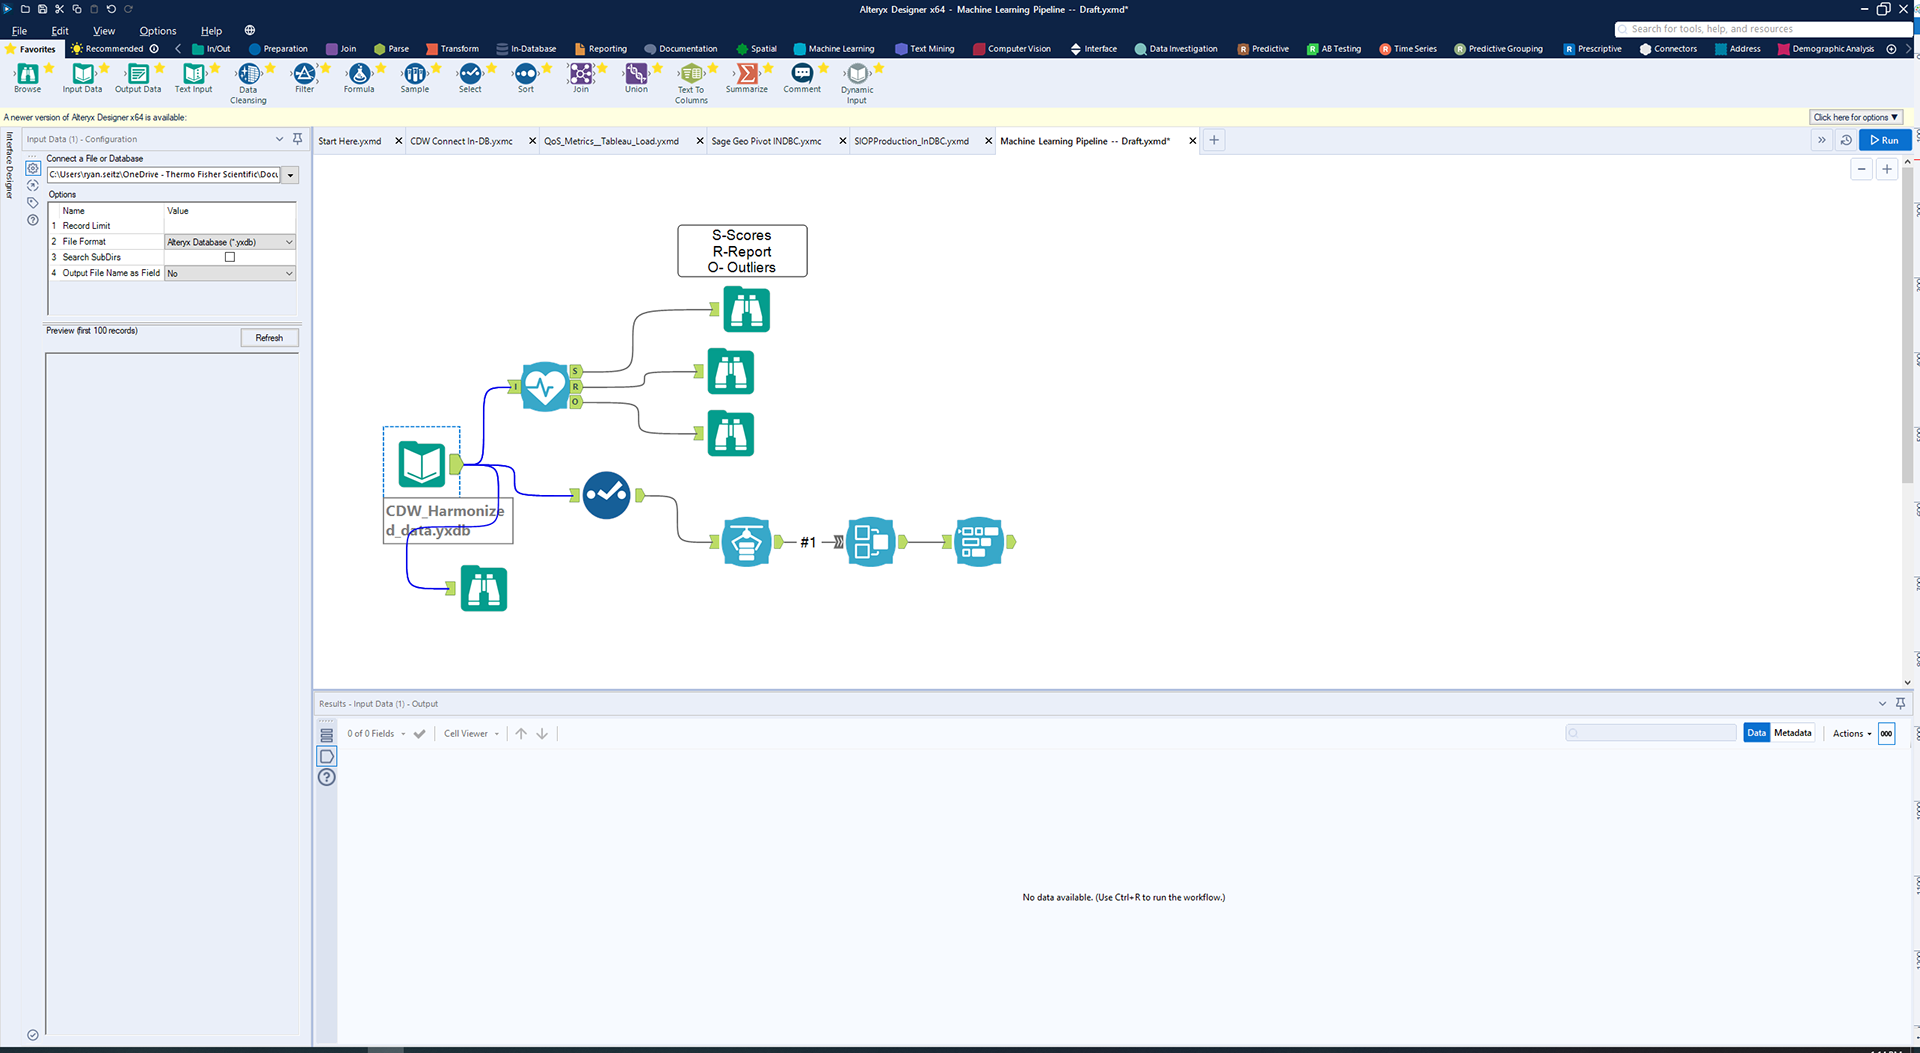Select the last Machine Learning node on canvas
Screen dimensions: 1920x1053
979,542
